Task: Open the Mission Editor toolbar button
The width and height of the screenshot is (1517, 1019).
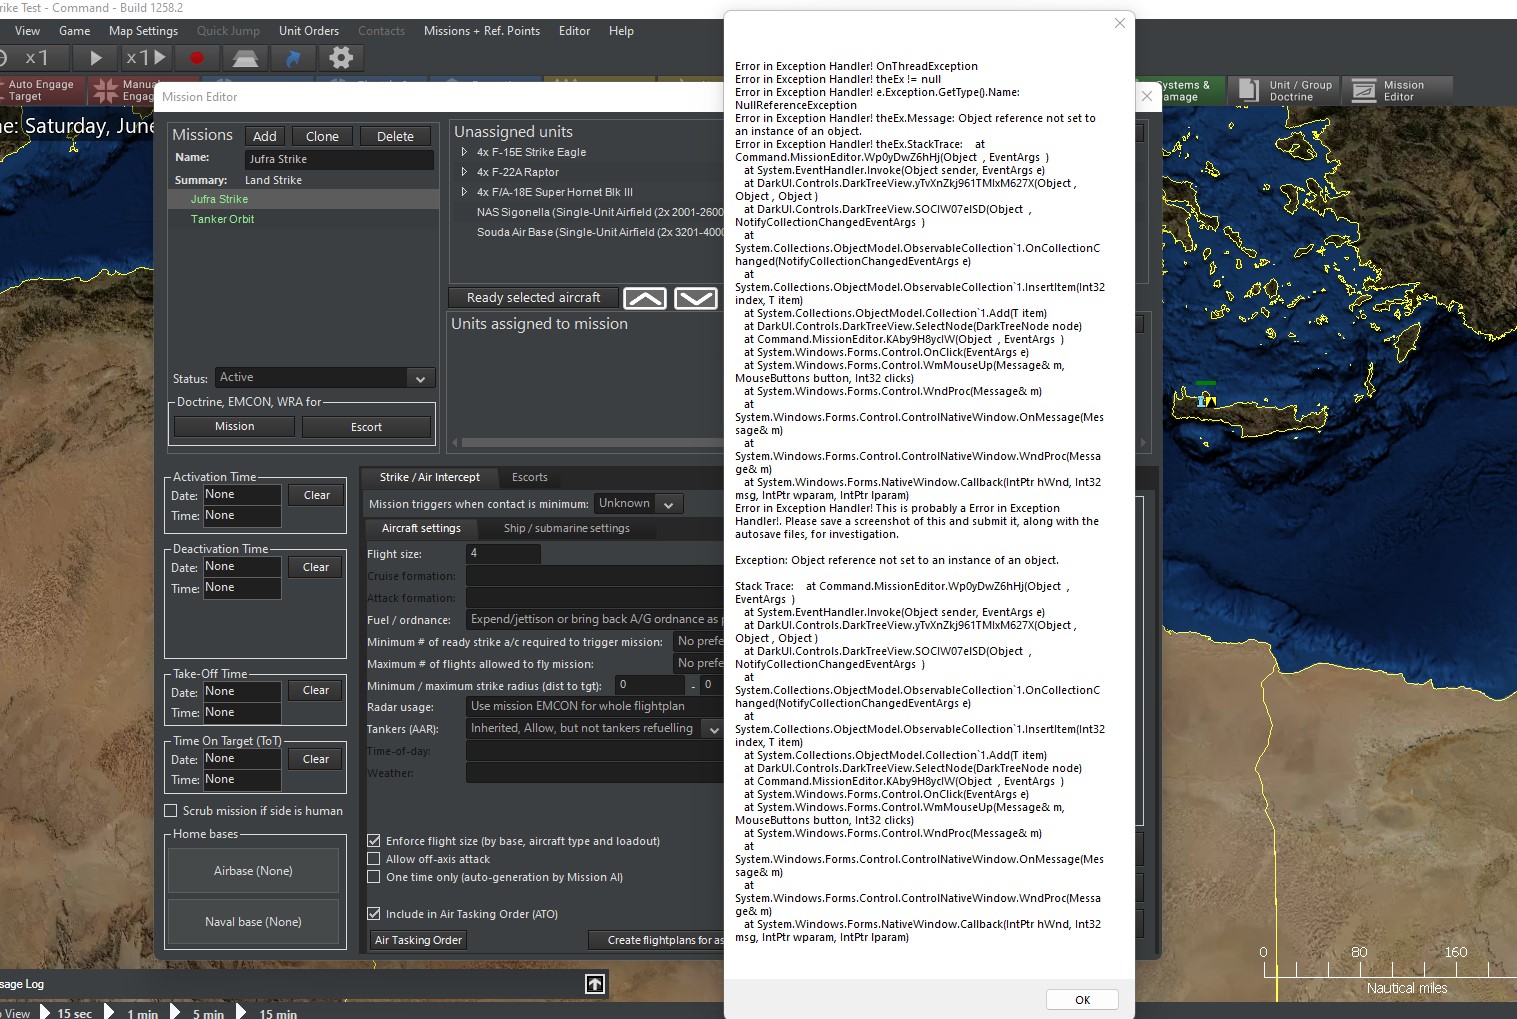Action: pyautogui.click(x=1397, y=91)
